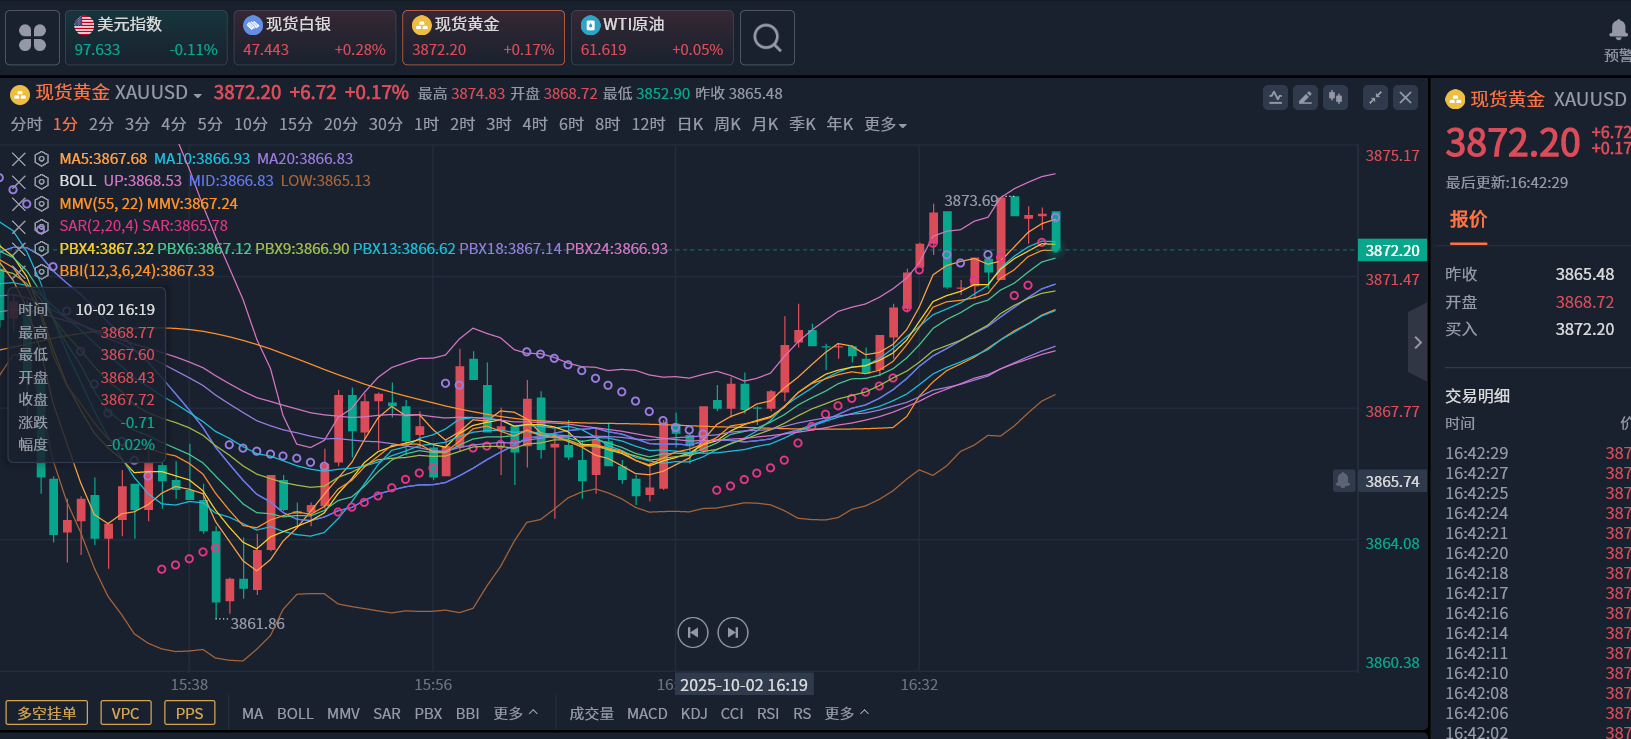Toggle the SAR overlay in bottom bar
The height and width of the screenshot is (739, 1631).
click(386, 713)
